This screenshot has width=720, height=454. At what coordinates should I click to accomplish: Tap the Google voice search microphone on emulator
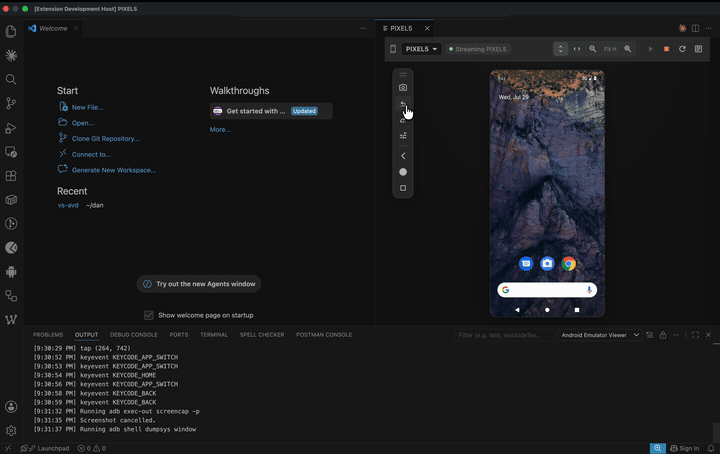(x=589, y=290)
